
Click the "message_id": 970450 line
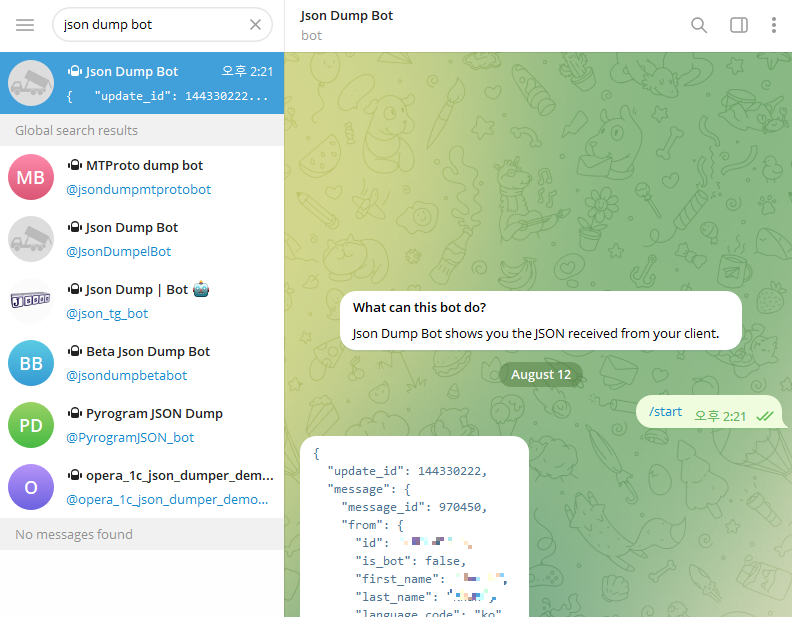(x=414, y=507)
